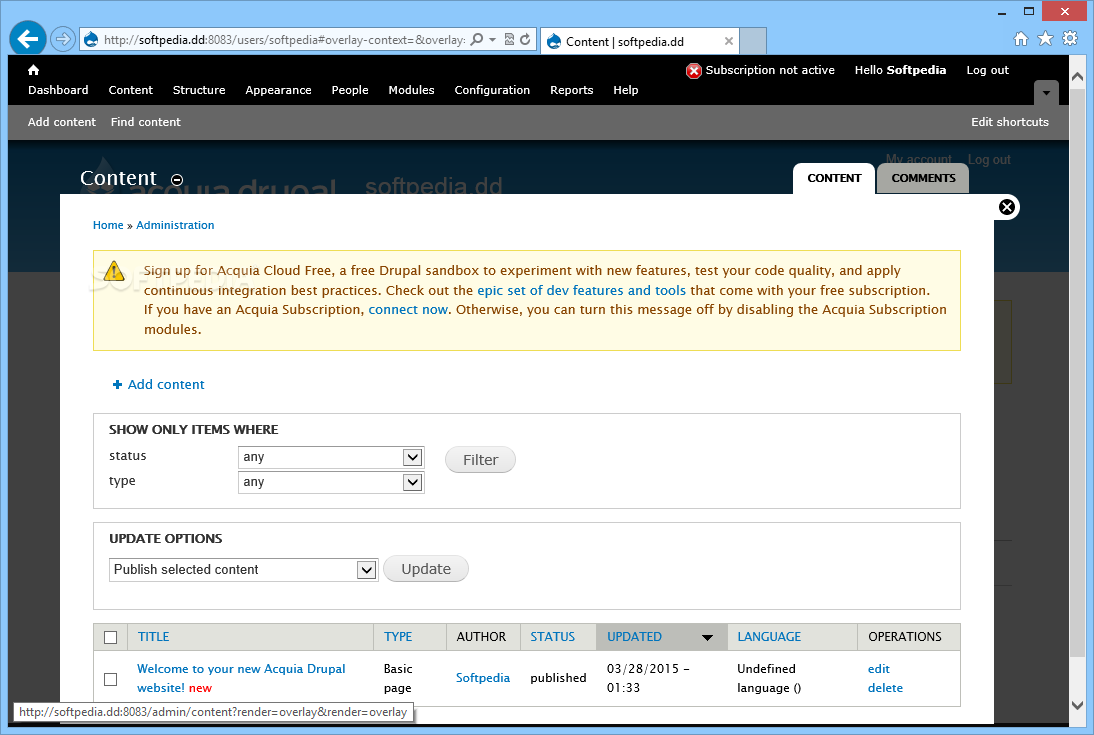
Task: Click the Drupal home icon in toolbar
Action: point(33,70)
